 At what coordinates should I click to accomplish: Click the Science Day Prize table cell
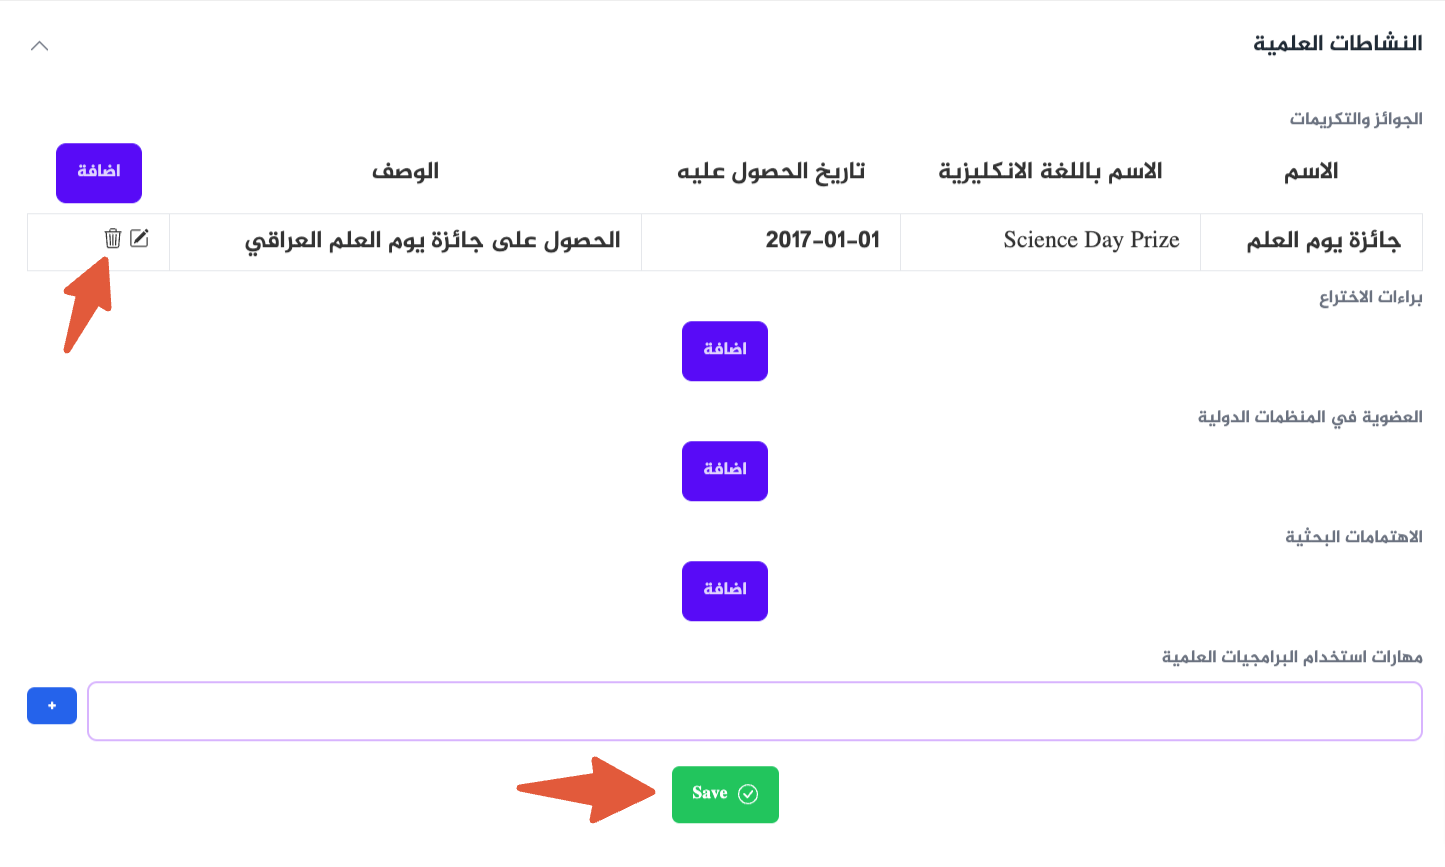(1089, 240)
